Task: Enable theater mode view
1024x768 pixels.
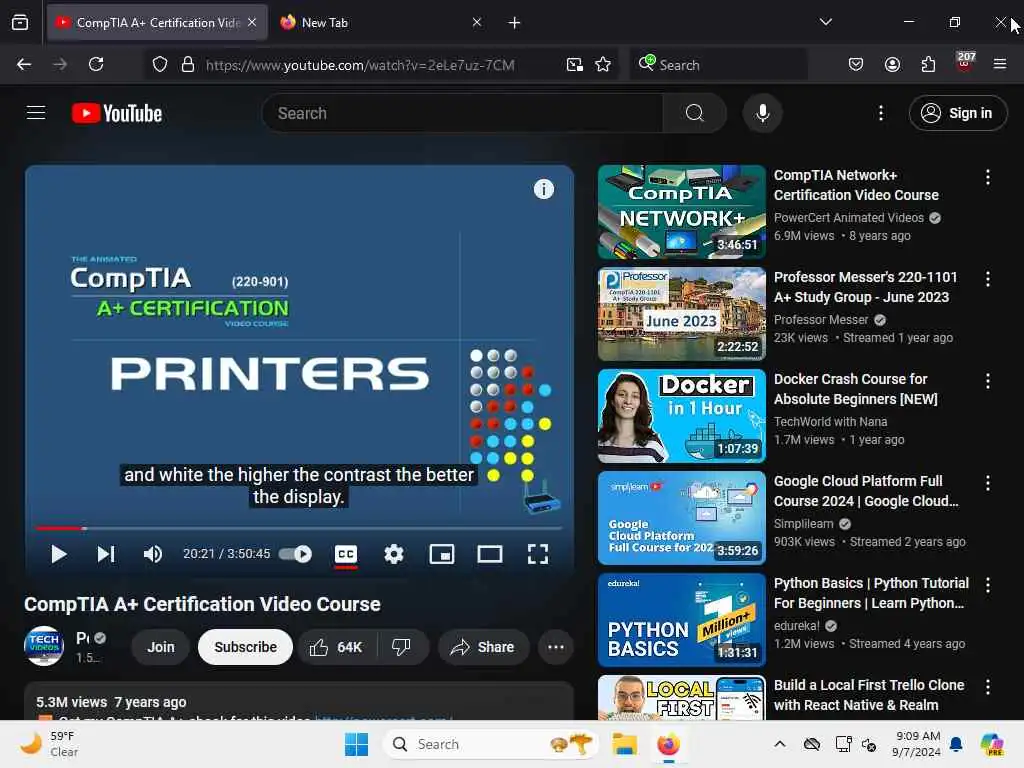Action: [490, 554]
